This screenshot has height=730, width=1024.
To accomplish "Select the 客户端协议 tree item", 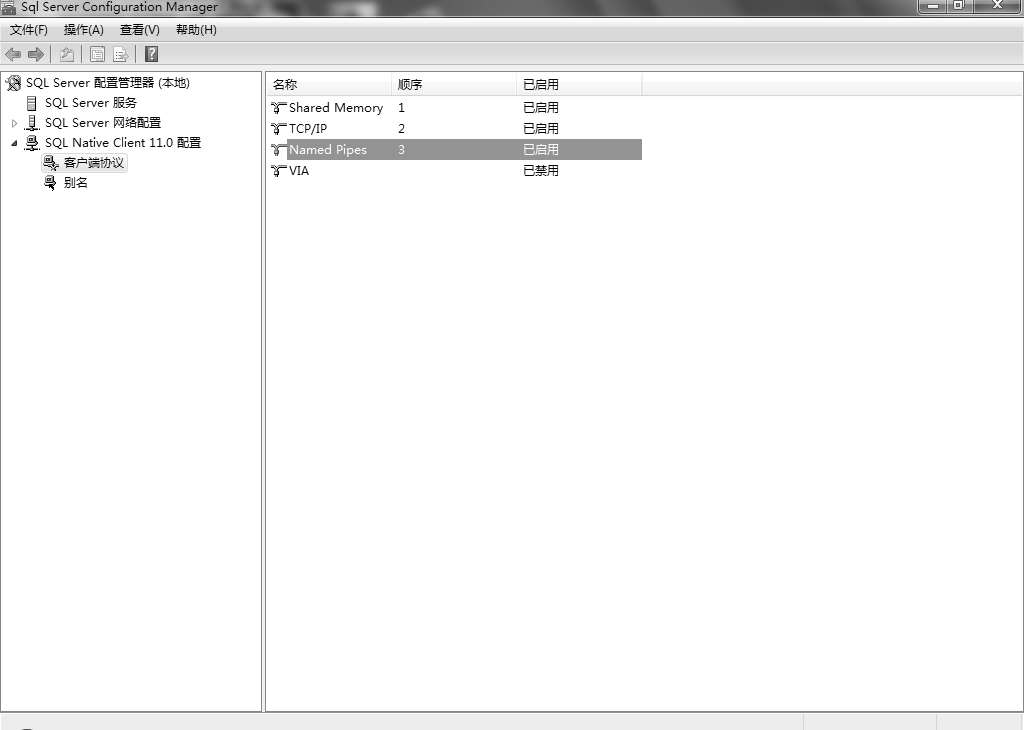I will pyautogui.click(x=94, y=163).
